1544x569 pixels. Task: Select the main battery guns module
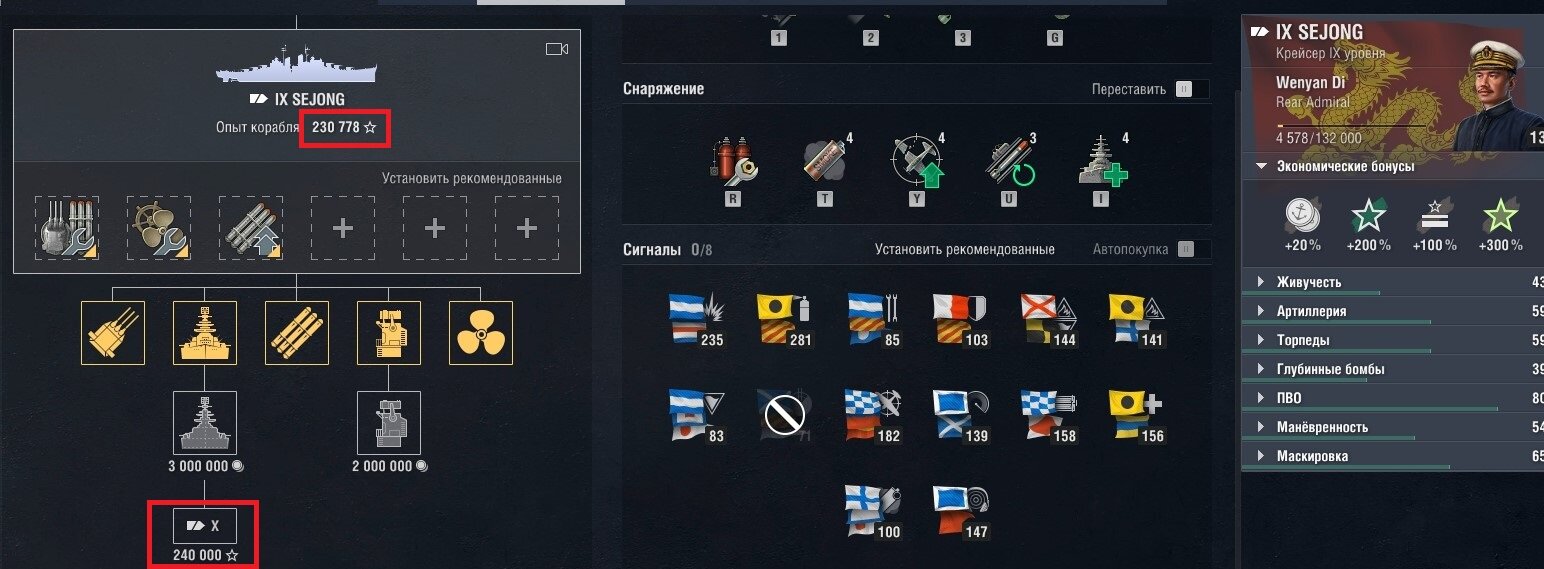click(x=113, y=332)
